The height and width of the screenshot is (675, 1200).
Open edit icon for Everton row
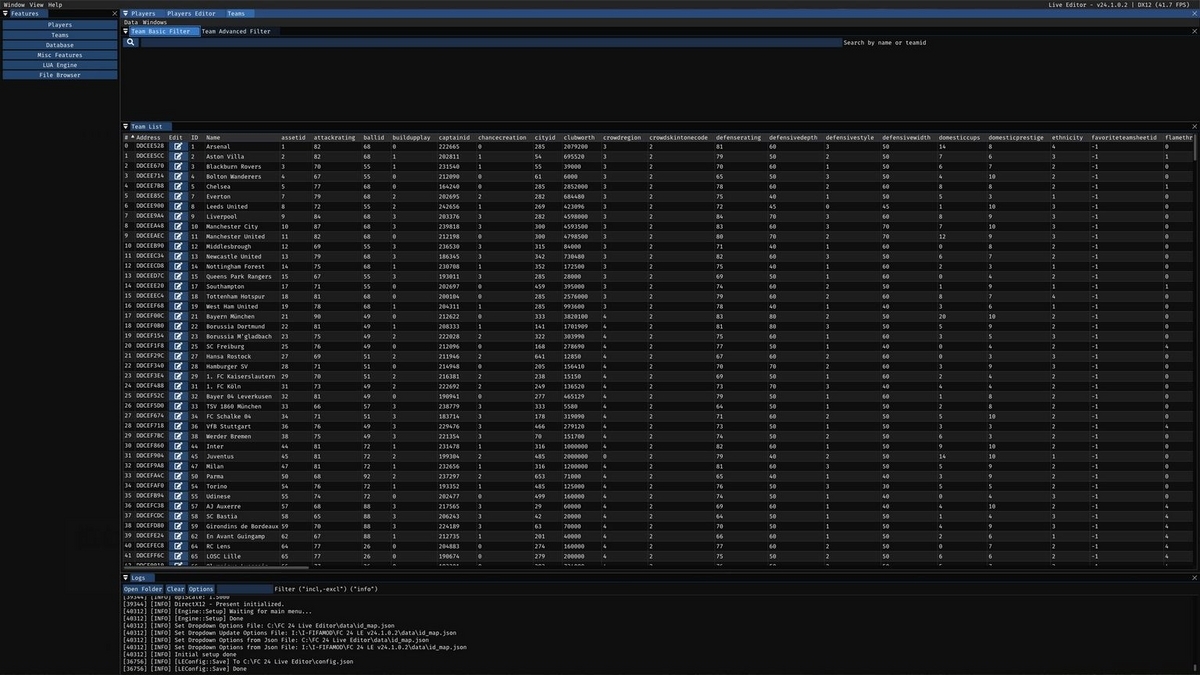coord(178,197)
